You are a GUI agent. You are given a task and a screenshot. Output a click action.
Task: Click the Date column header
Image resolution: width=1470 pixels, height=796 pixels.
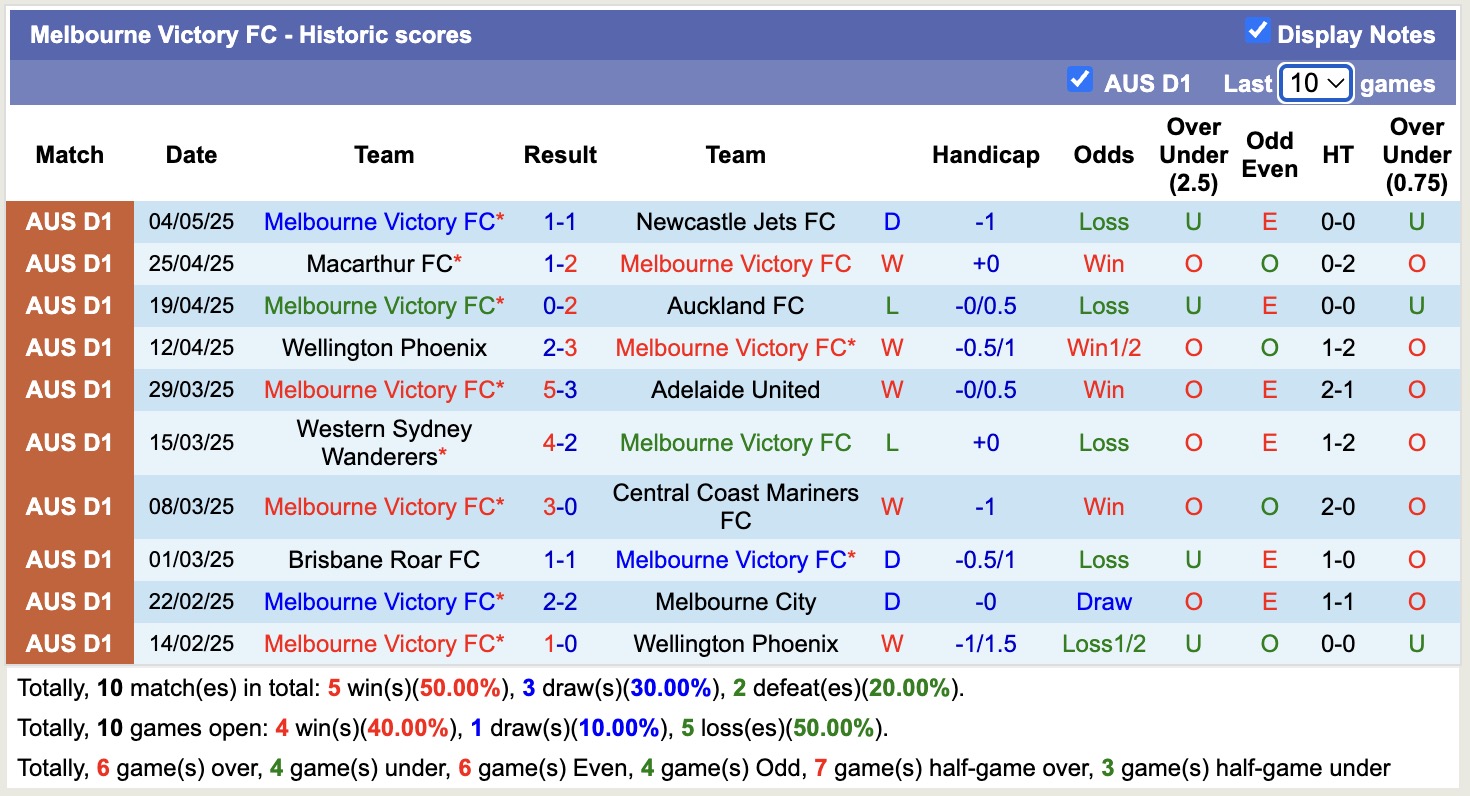point(190,155)
